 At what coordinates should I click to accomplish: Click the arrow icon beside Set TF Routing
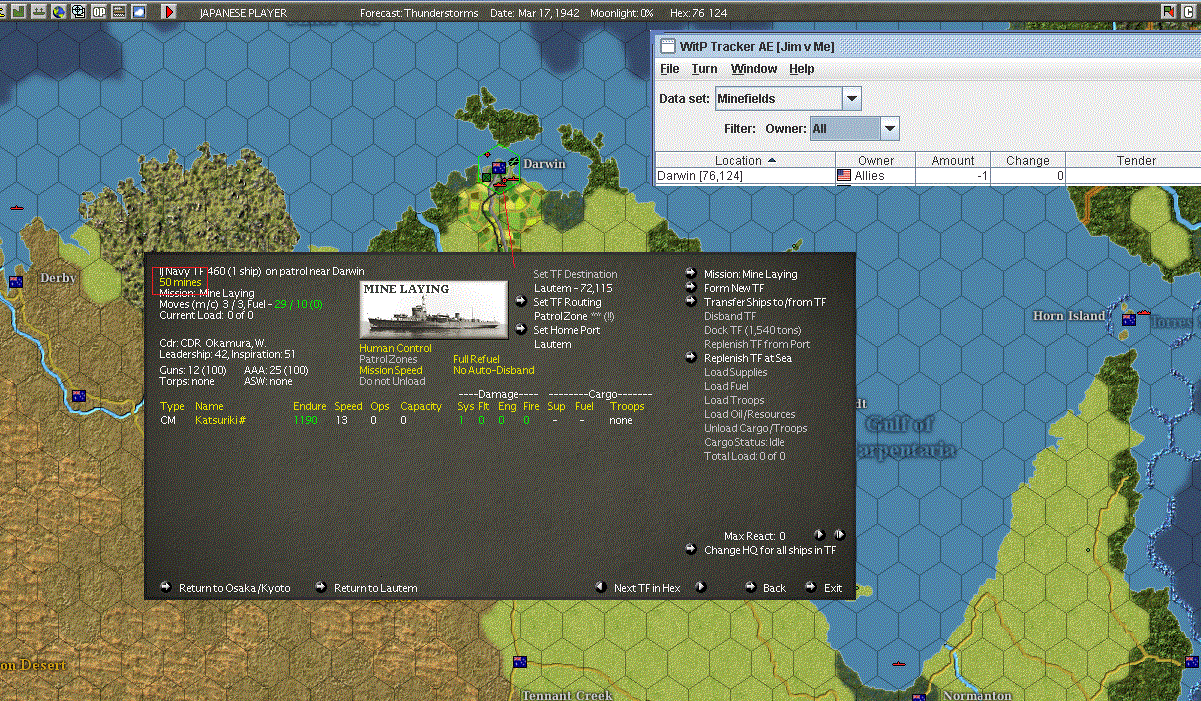pyautogui.click(x=521, y=301)
